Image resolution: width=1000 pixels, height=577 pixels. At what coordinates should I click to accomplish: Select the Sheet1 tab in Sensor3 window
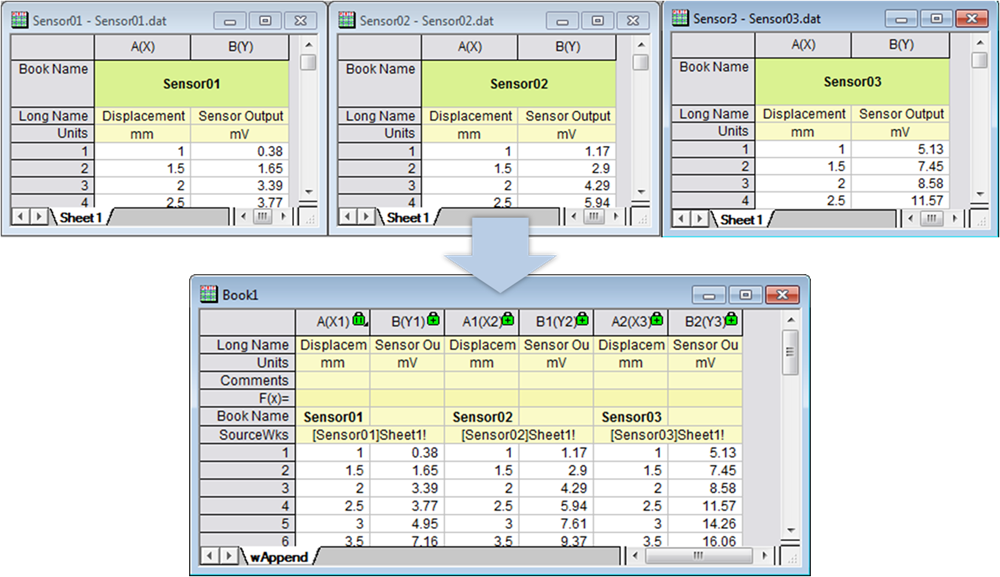coord(742,219)
